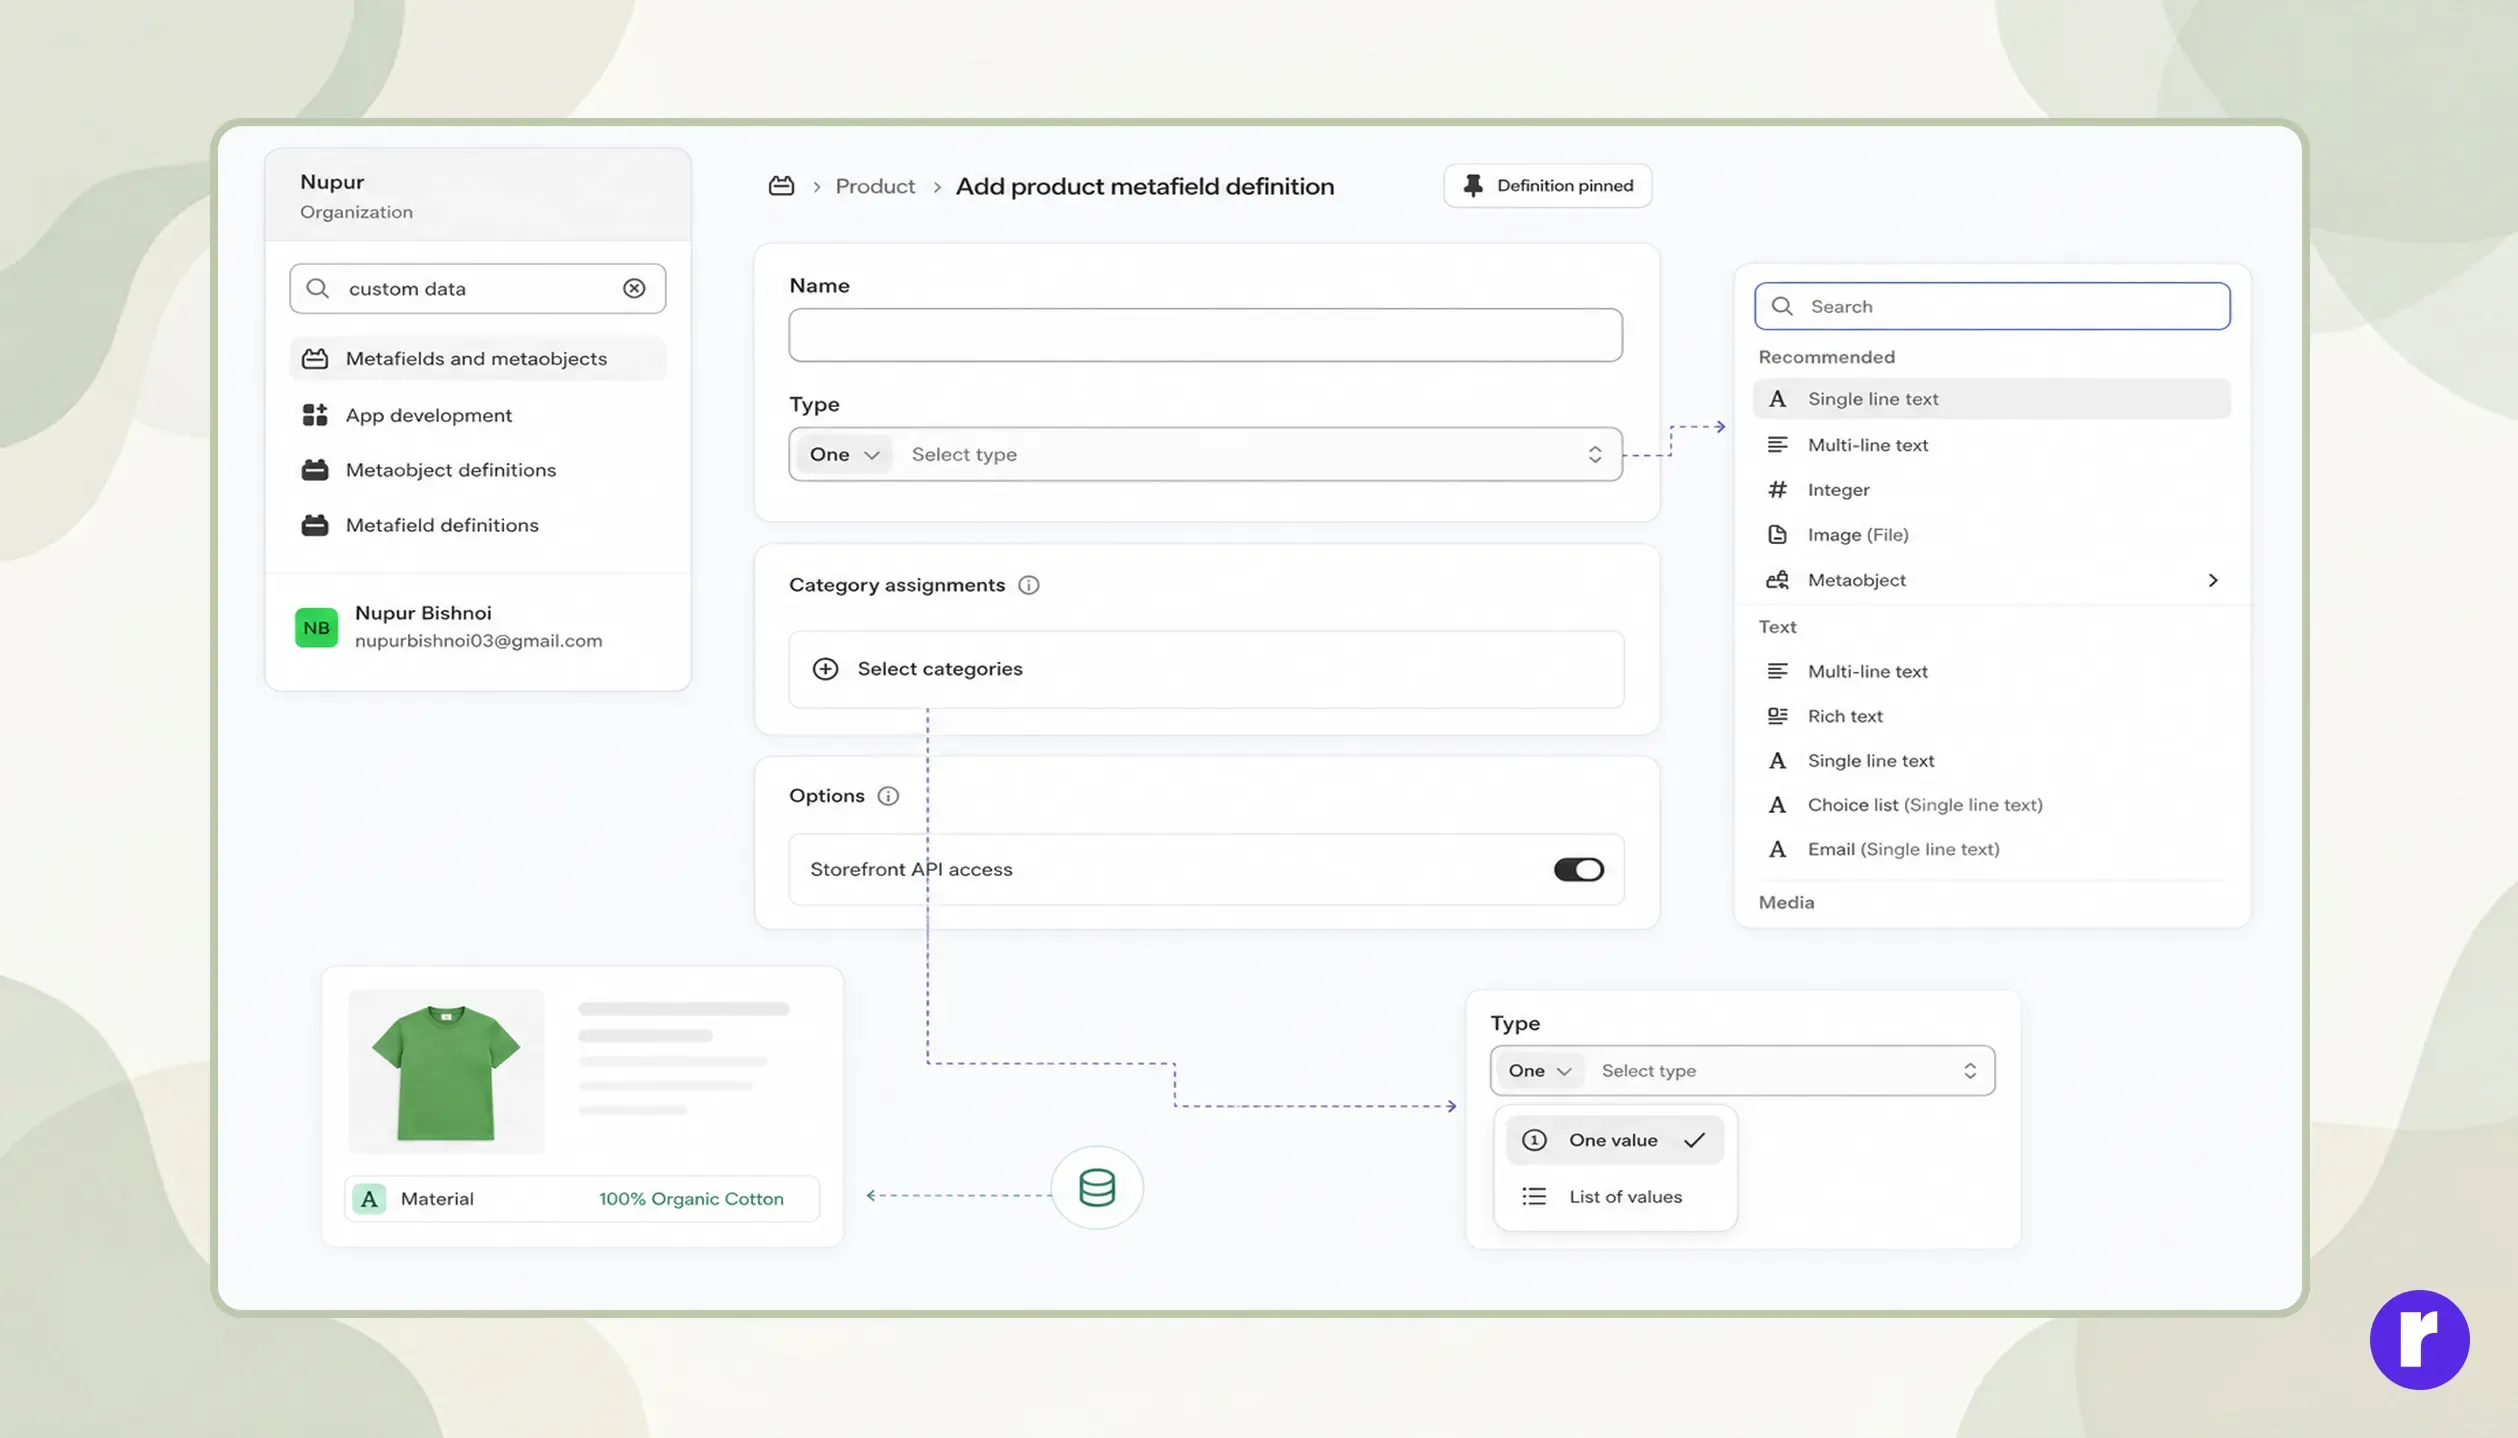Clear the custom data search field
Screen dimensions: 2518x1438
pos(634,288)
